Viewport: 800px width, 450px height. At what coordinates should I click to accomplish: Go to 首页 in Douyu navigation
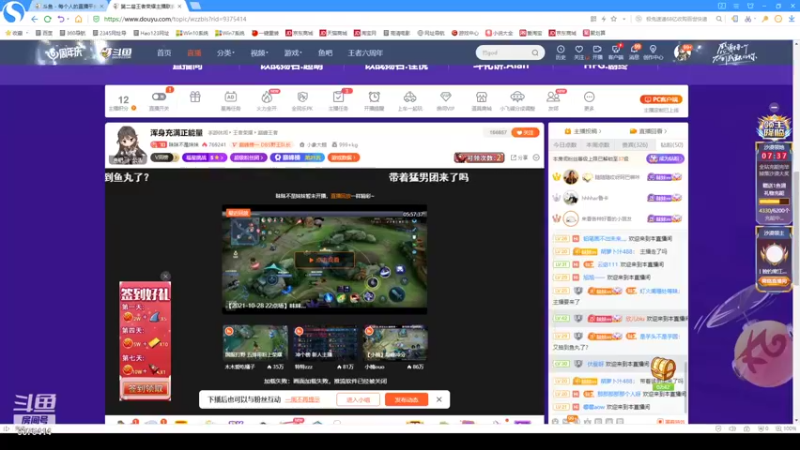[164, 53]
